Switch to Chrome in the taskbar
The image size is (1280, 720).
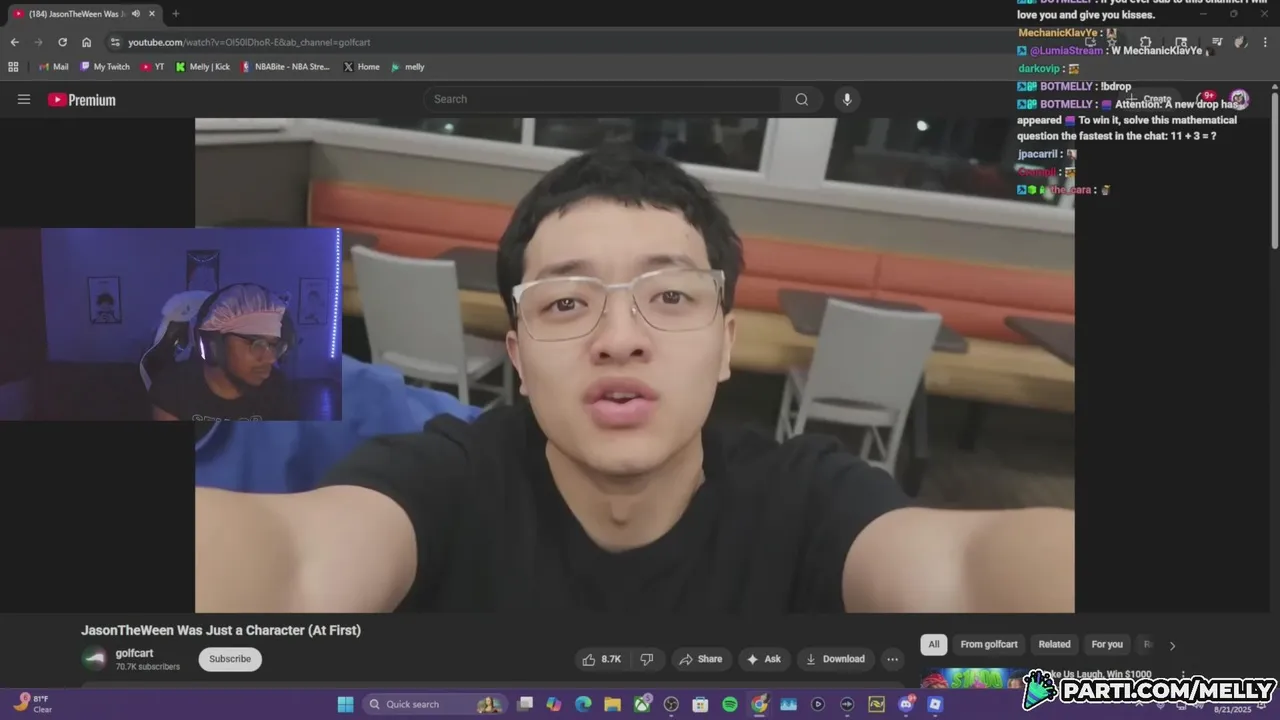[x=759, y=704]
